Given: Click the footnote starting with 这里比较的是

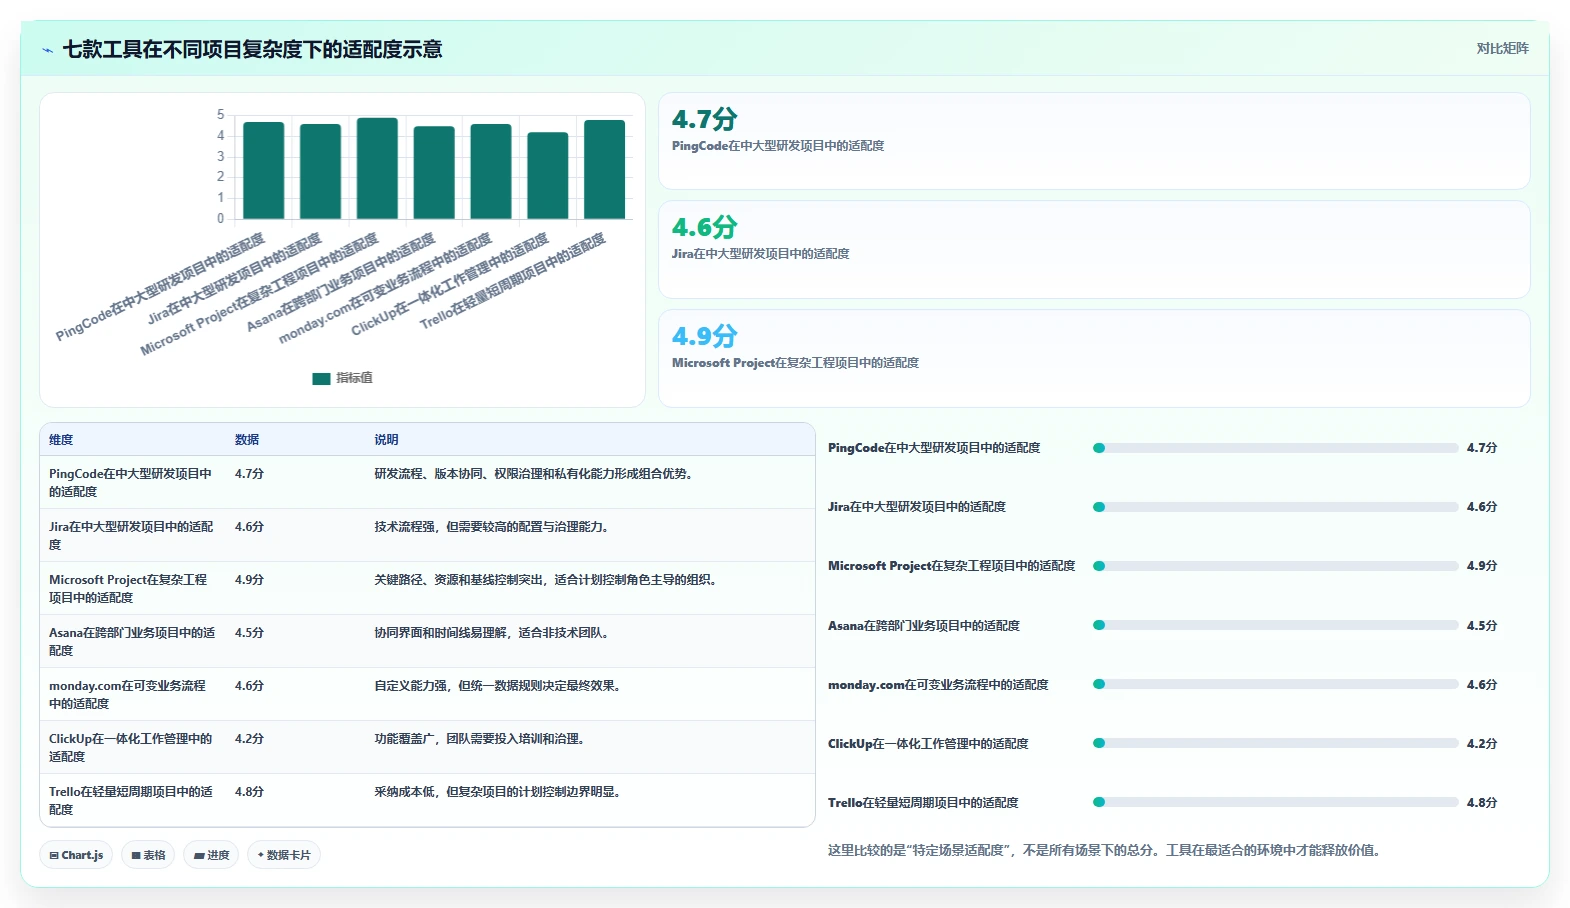Looking at the screenshot, I should [1104, 851].
